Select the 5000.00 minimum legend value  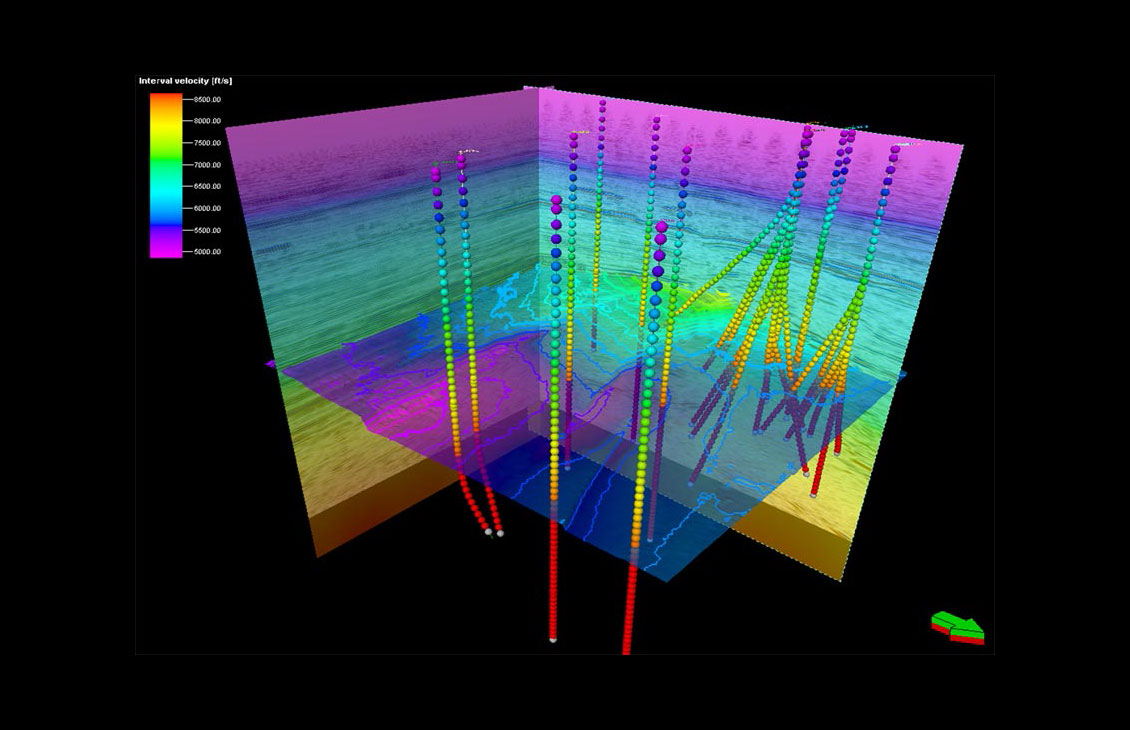pyautogui.click(x=207, y=252)
